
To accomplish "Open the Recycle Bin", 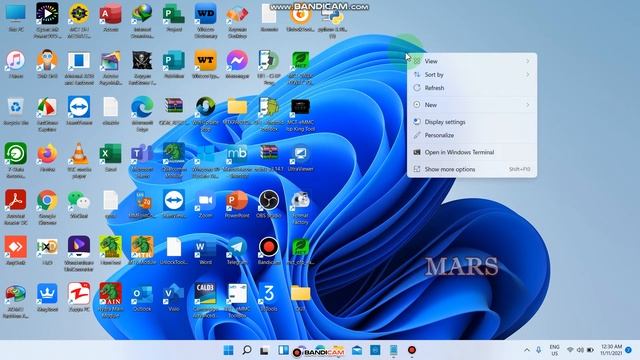I will pos(16,111).
